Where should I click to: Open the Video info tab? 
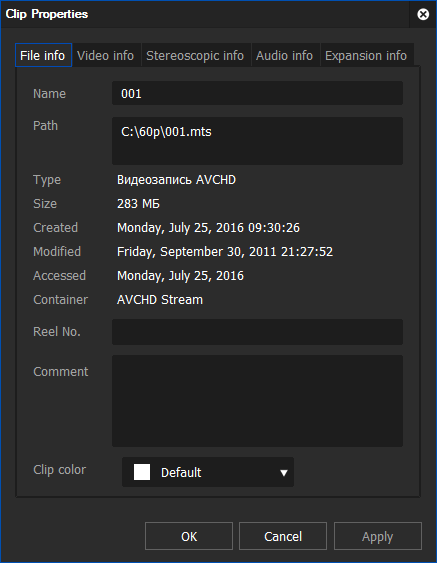tap(106, 56)
